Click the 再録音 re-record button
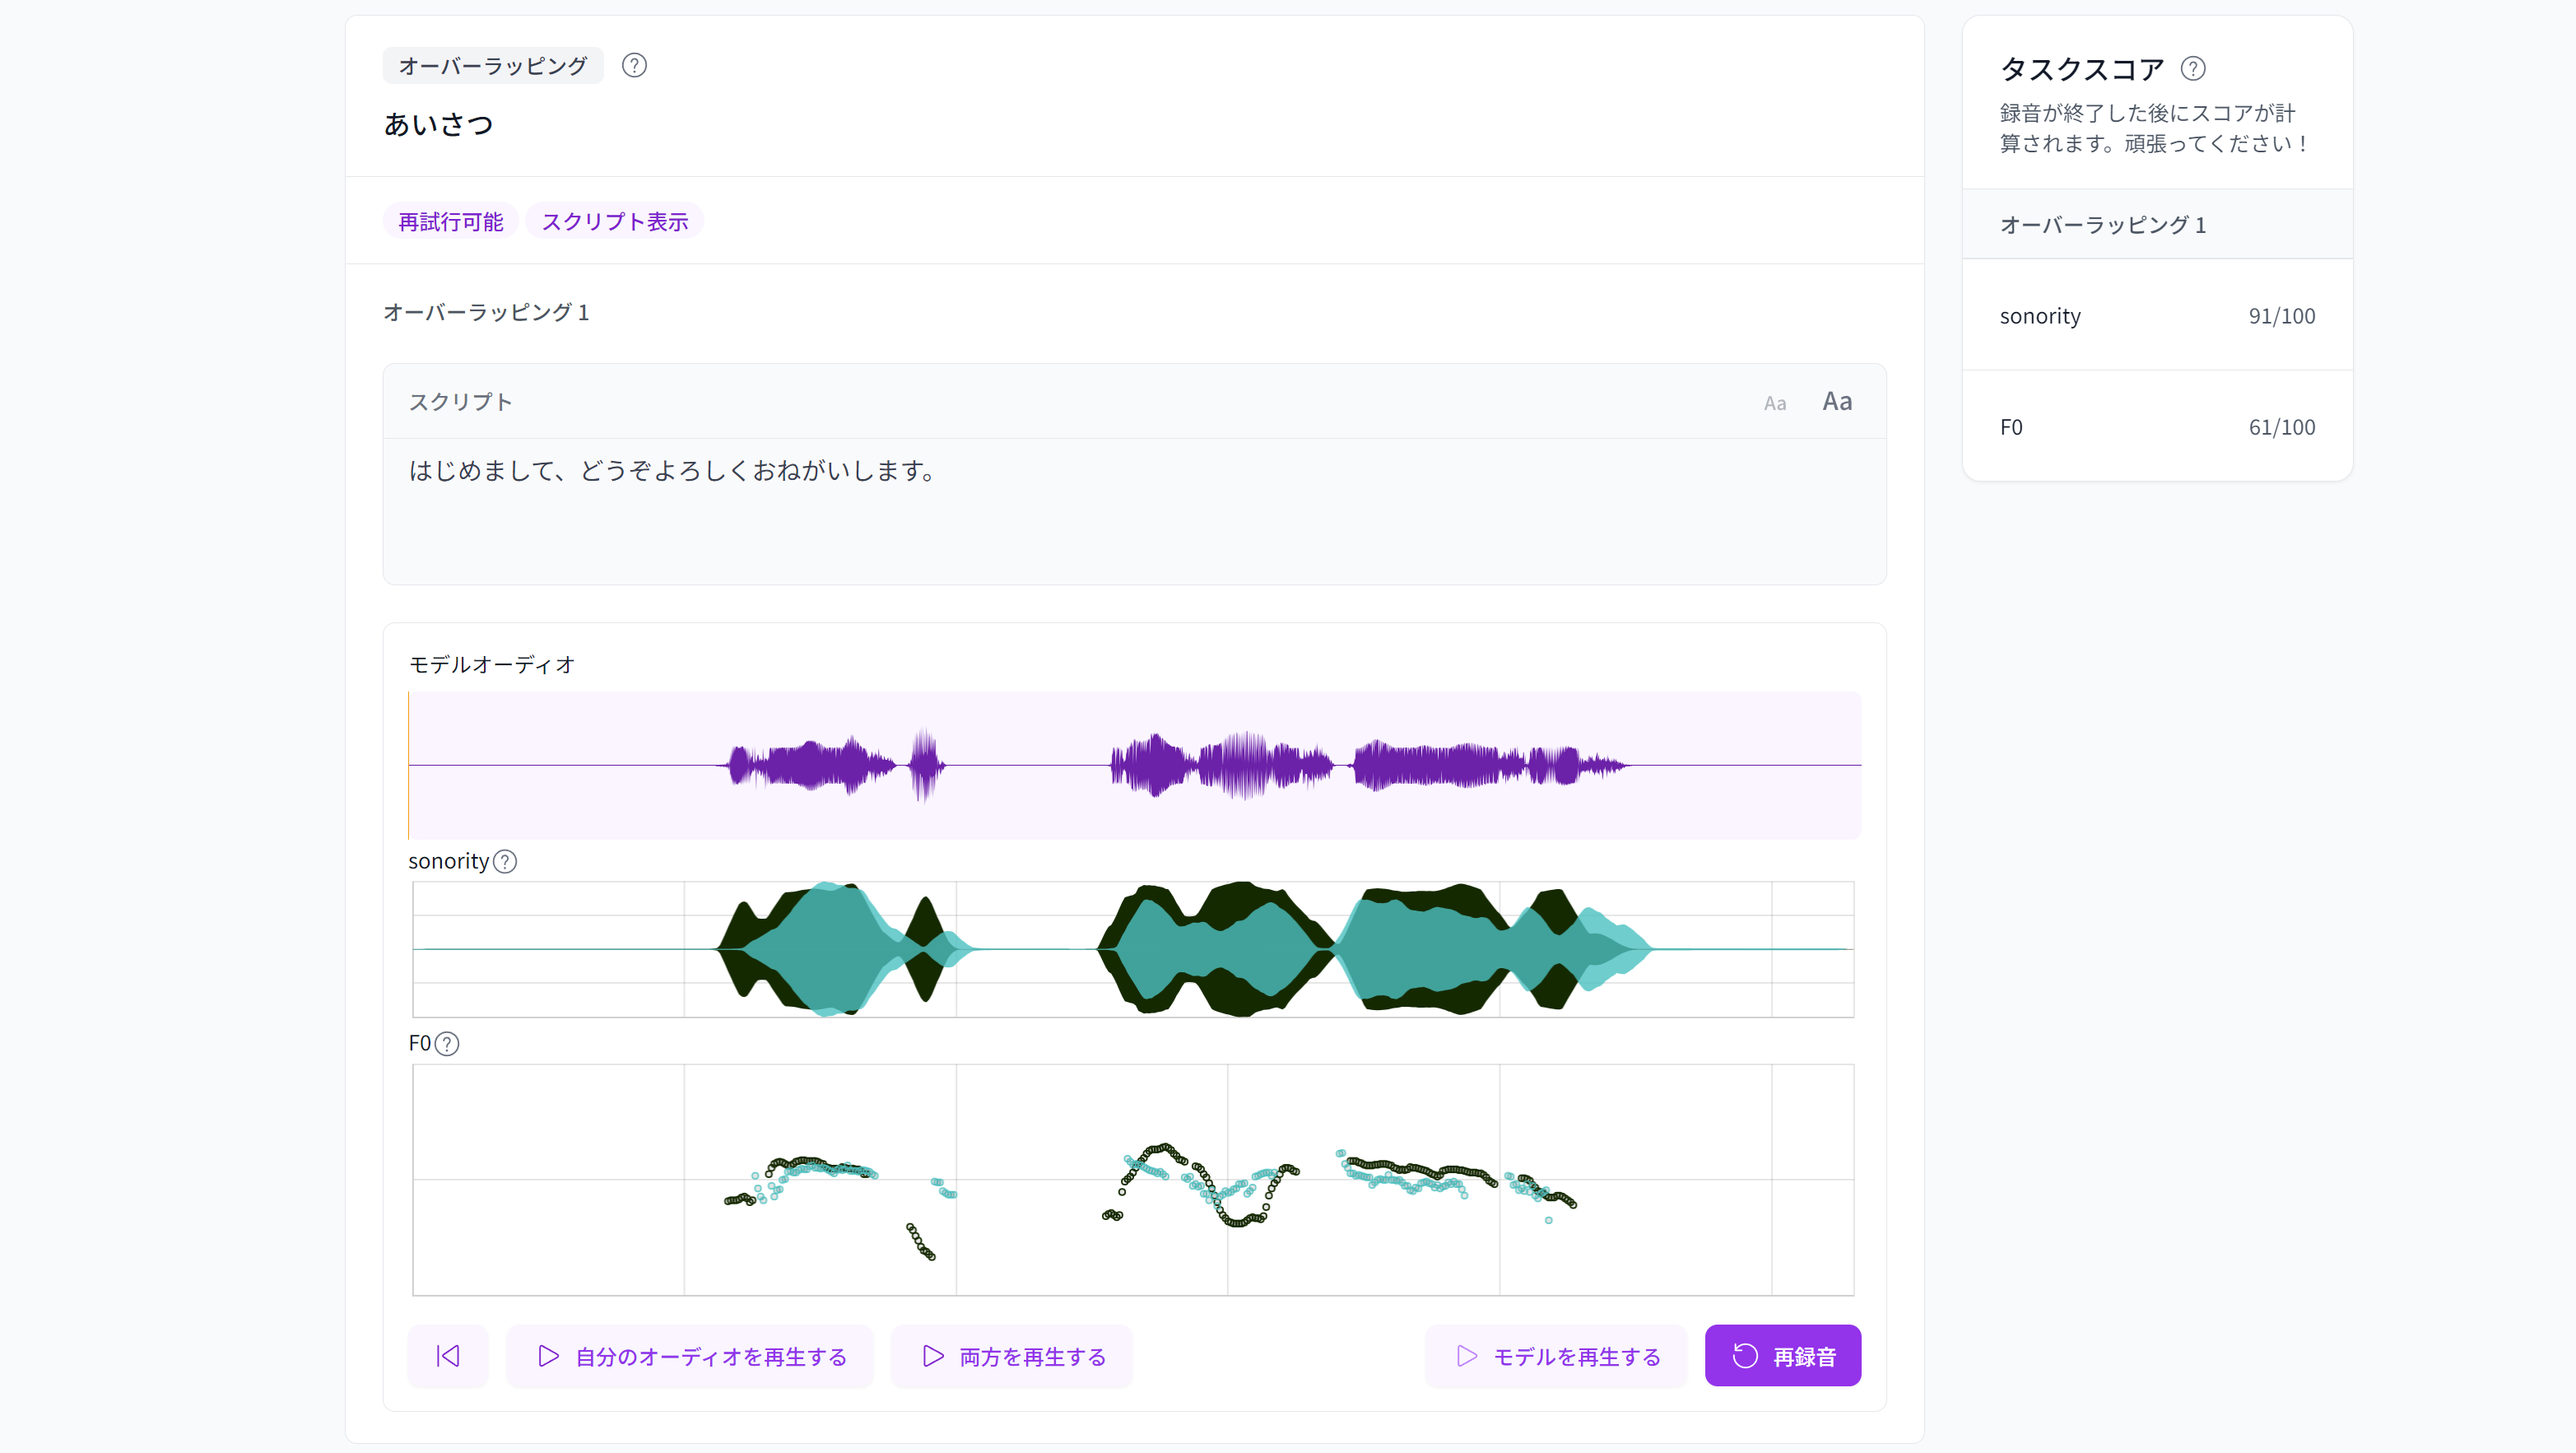2576x1453 pixels. click(1782, 1356)
